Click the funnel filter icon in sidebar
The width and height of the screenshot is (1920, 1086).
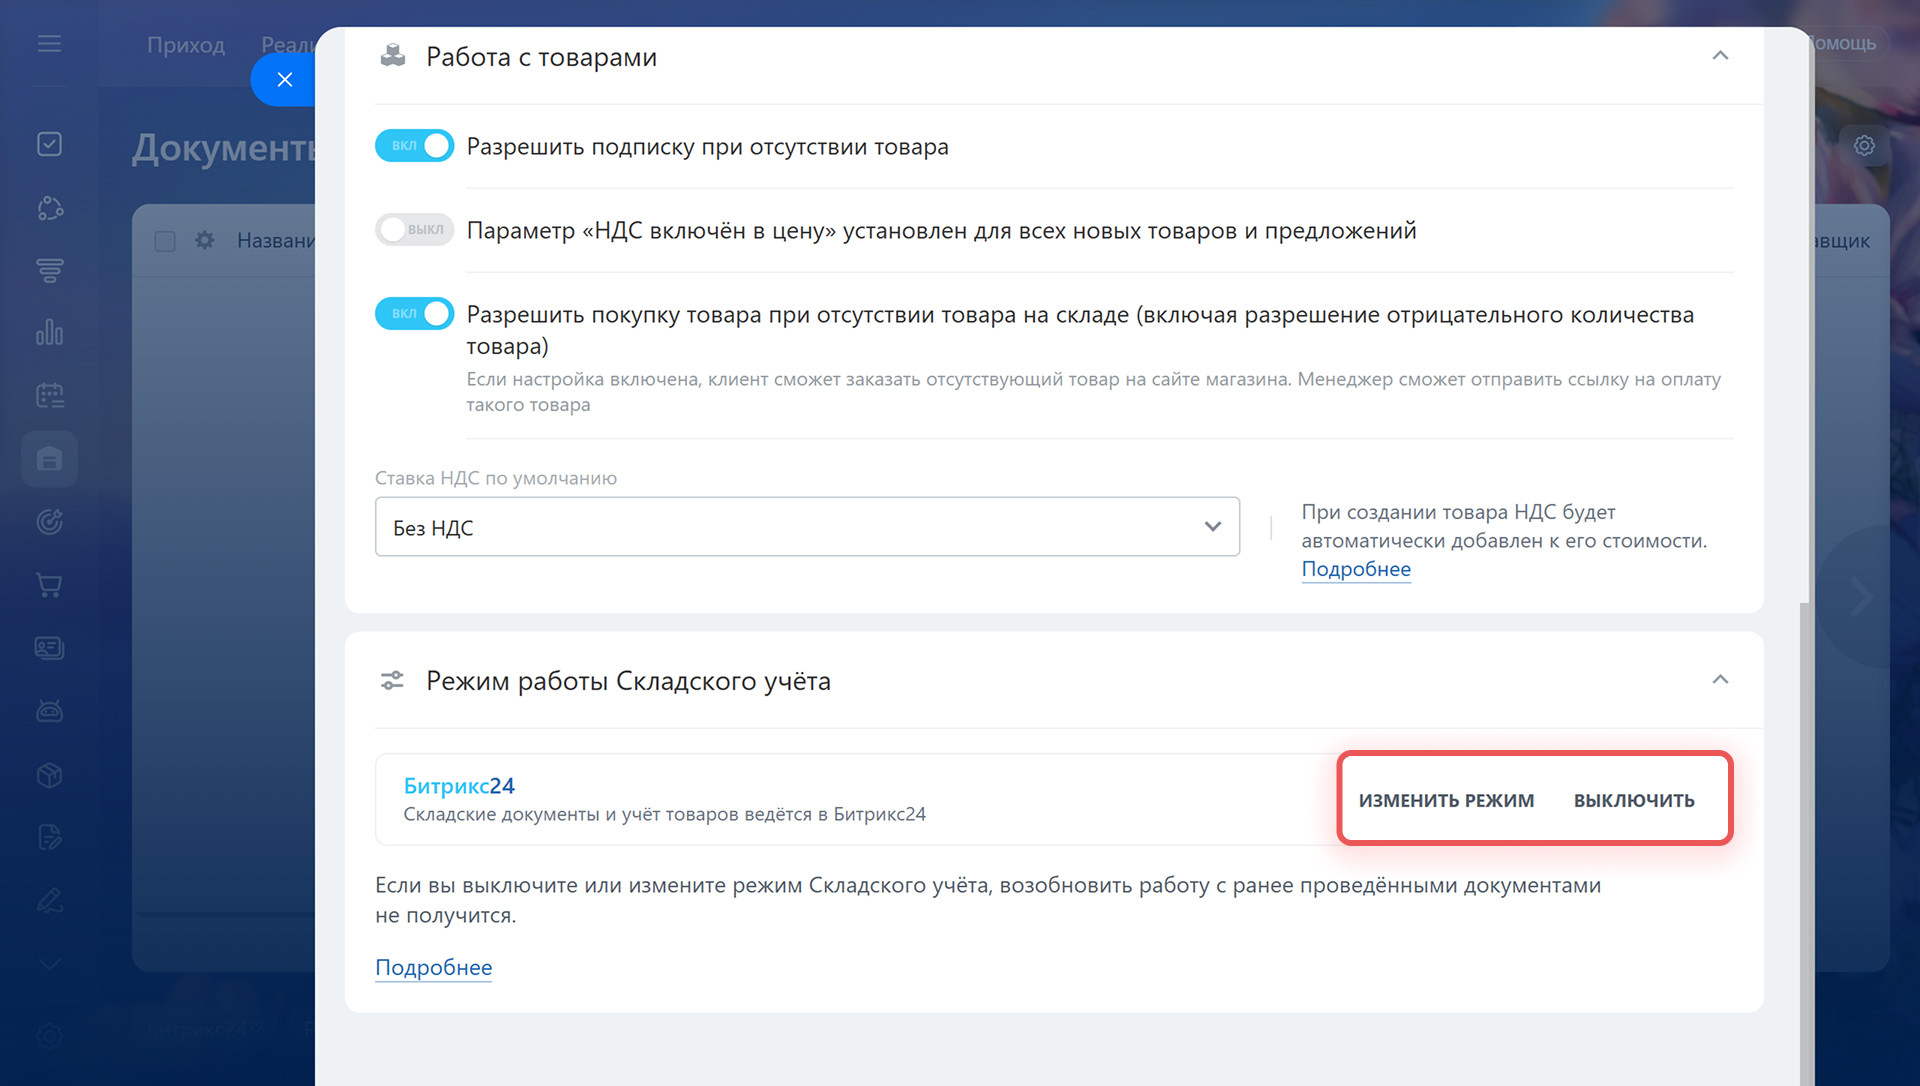point(49,270)
